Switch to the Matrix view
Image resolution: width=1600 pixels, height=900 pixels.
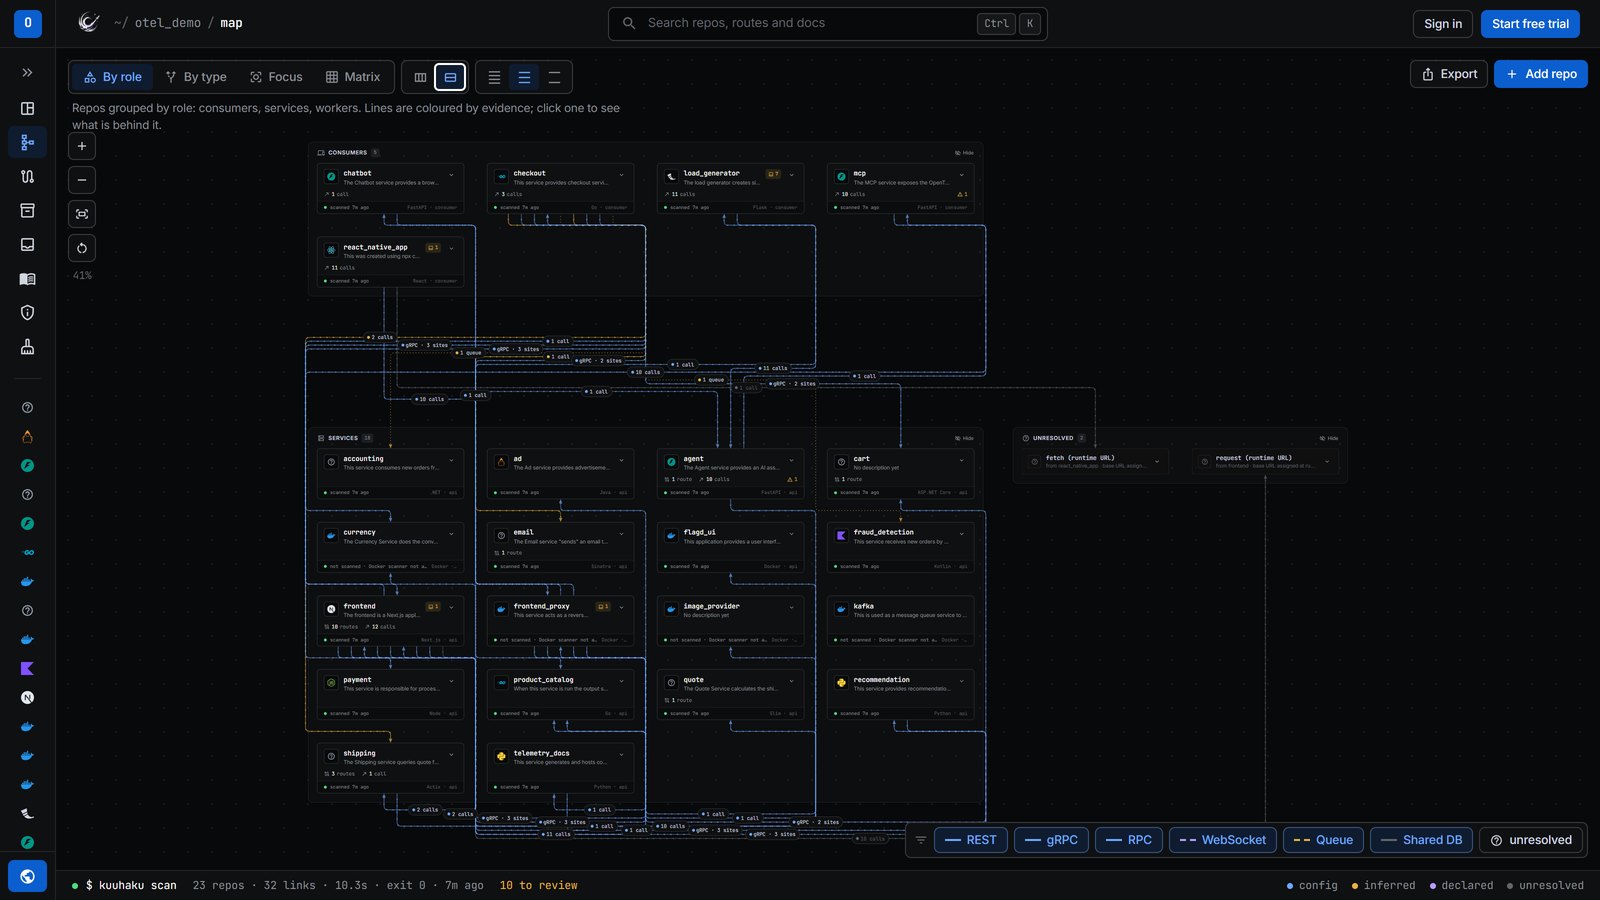[x=353, y=77]
